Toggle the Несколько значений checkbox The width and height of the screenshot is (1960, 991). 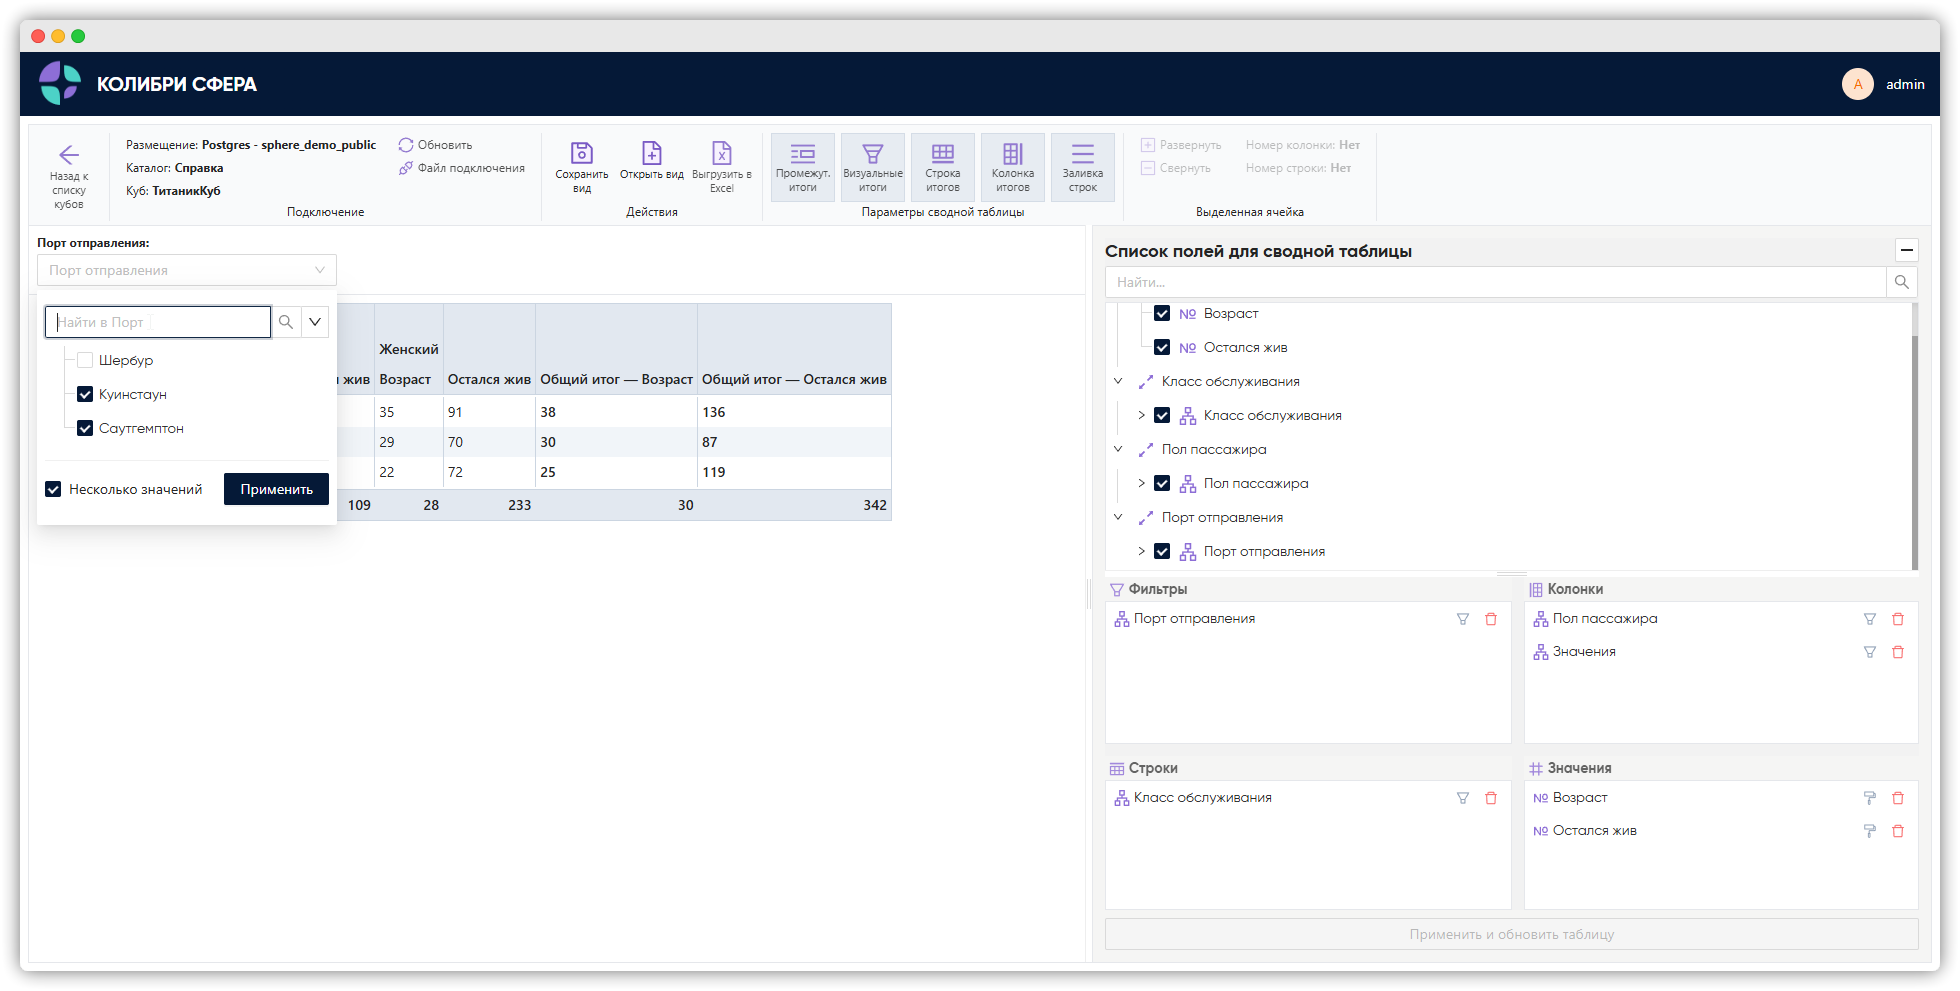53,489
